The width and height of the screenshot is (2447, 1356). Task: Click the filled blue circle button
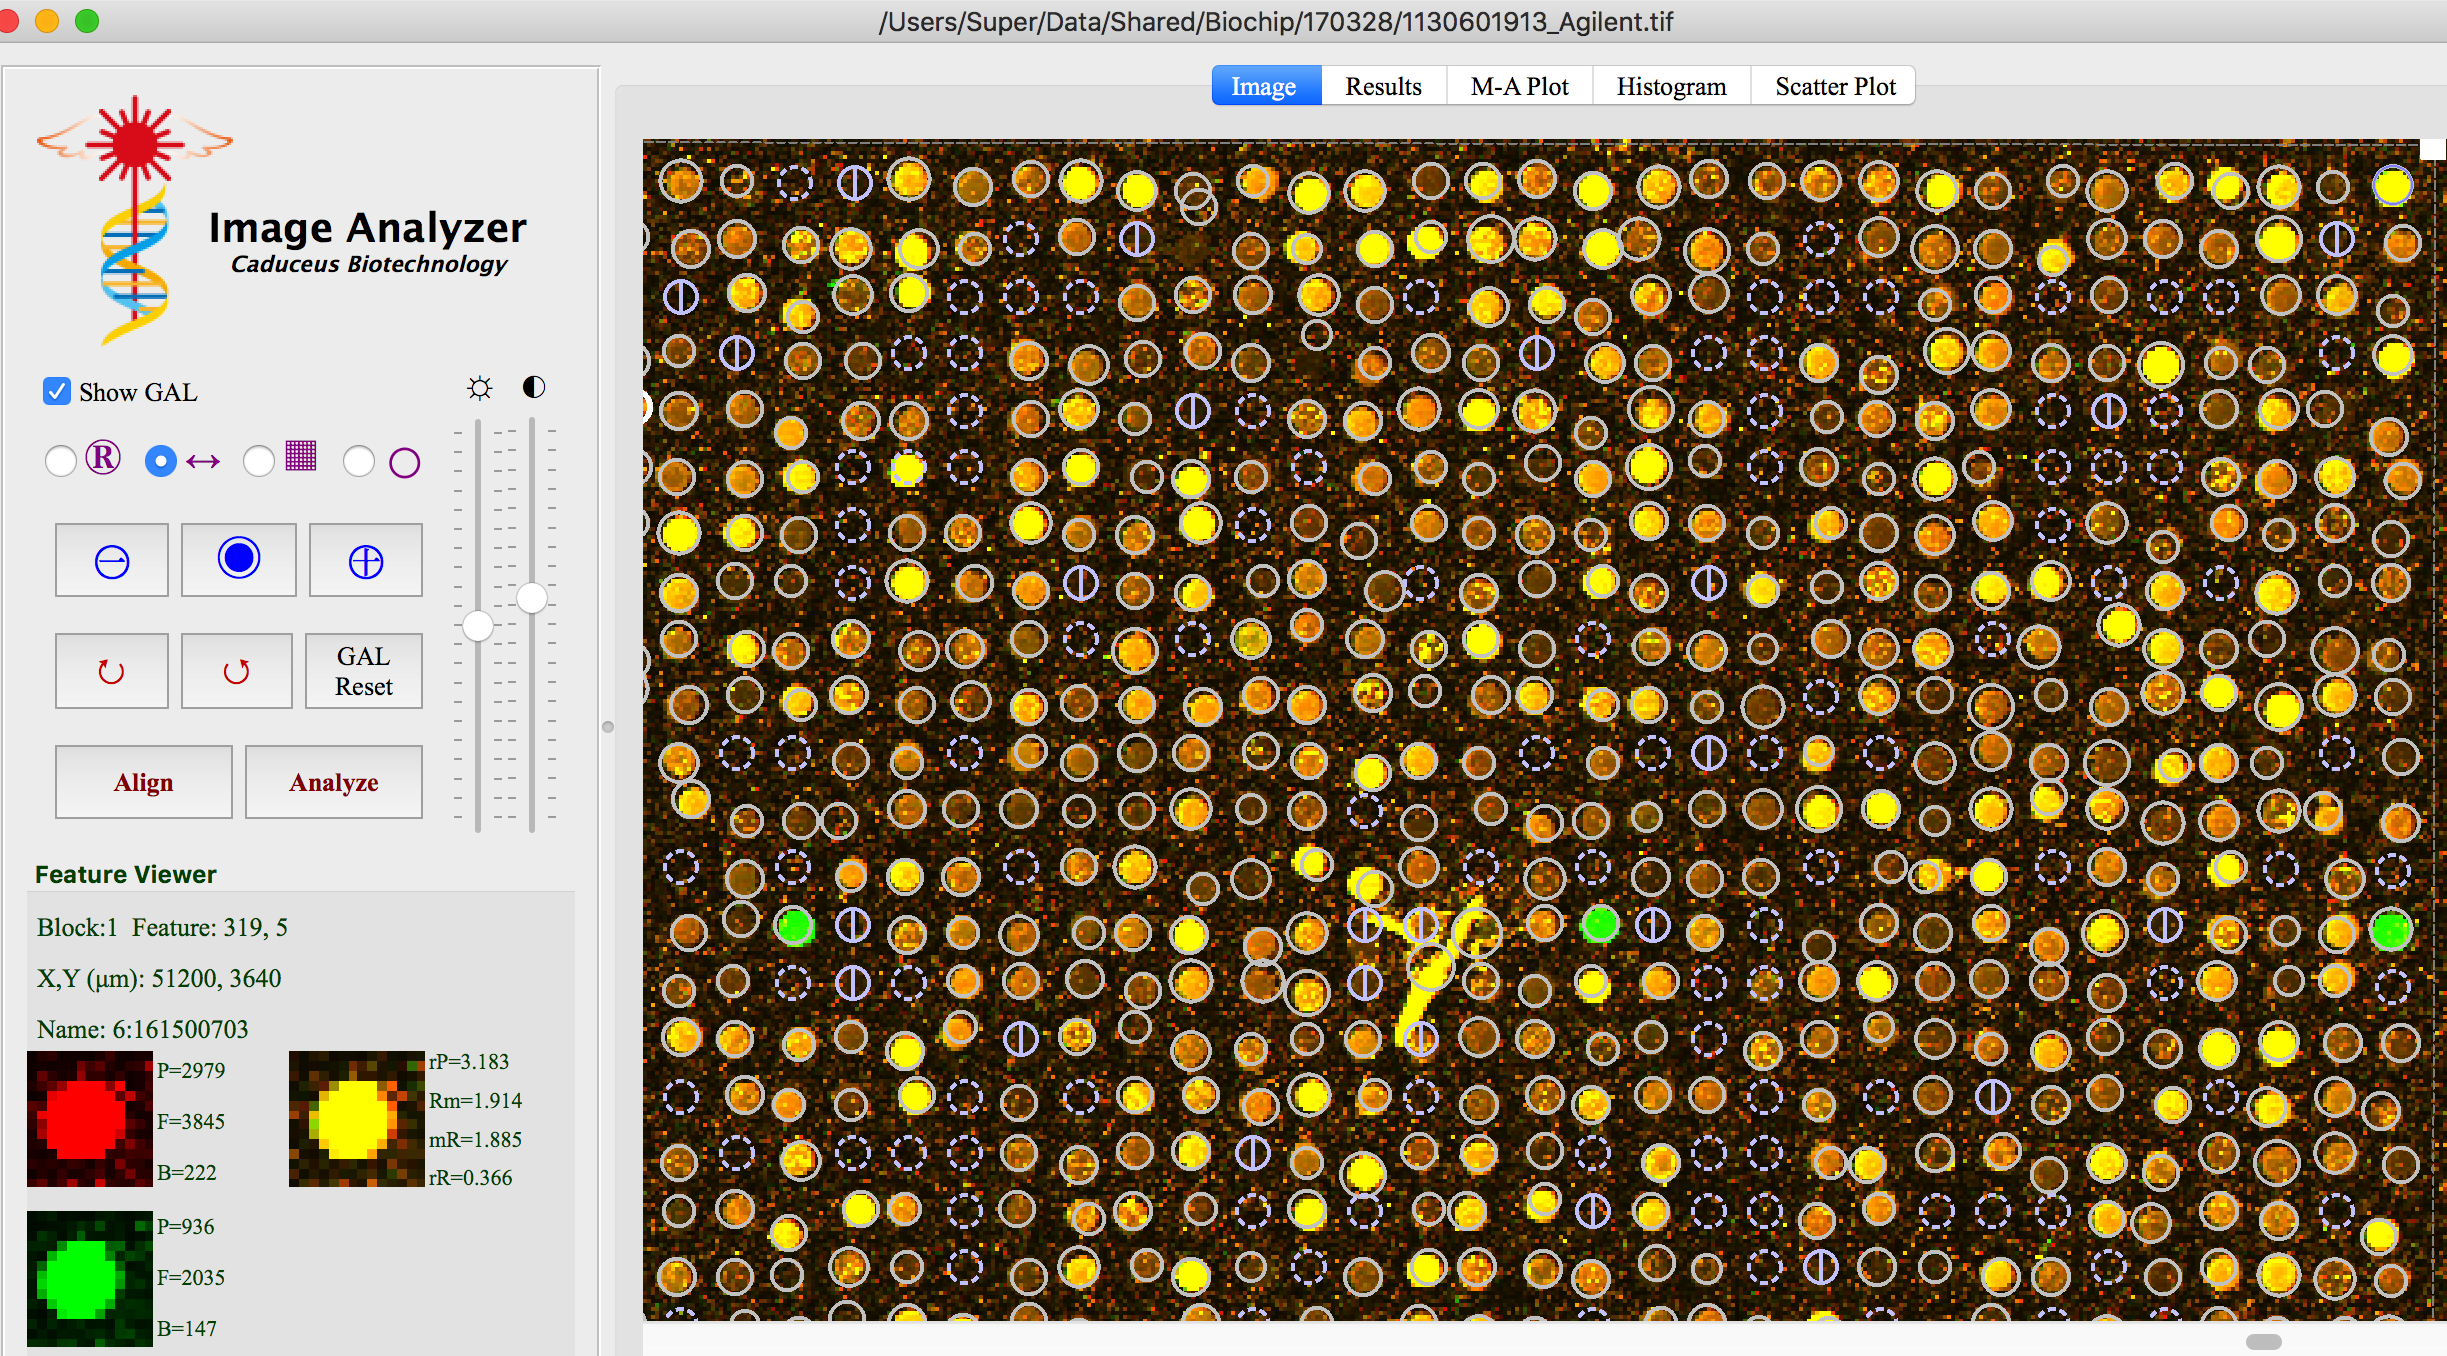click(x=238, y=560)
